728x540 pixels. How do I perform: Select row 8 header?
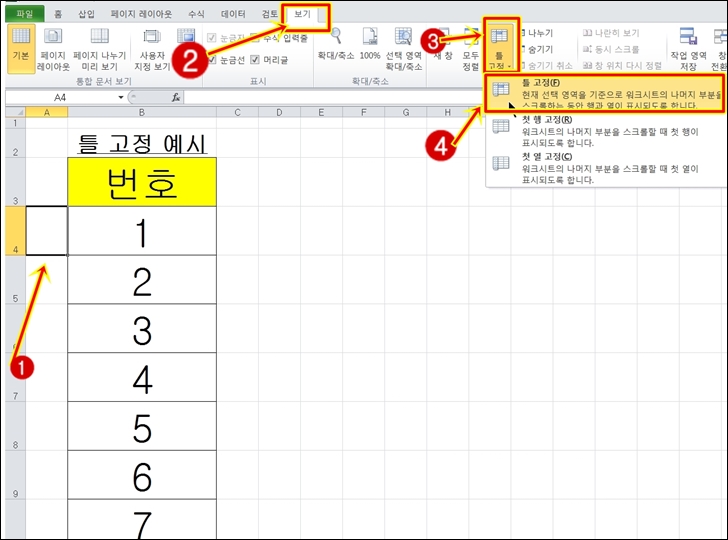(15, 426)
